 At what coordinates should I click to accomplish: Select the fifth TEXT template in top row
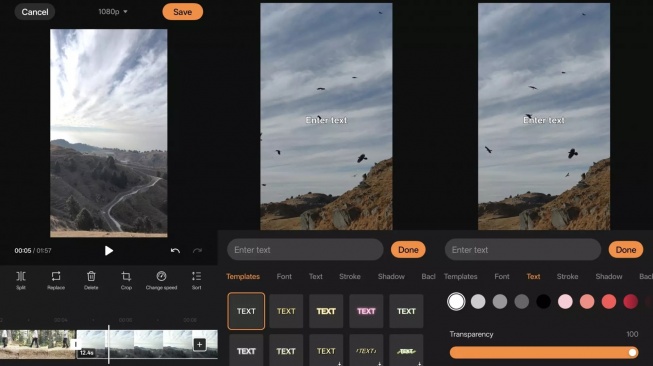[406, 311]
